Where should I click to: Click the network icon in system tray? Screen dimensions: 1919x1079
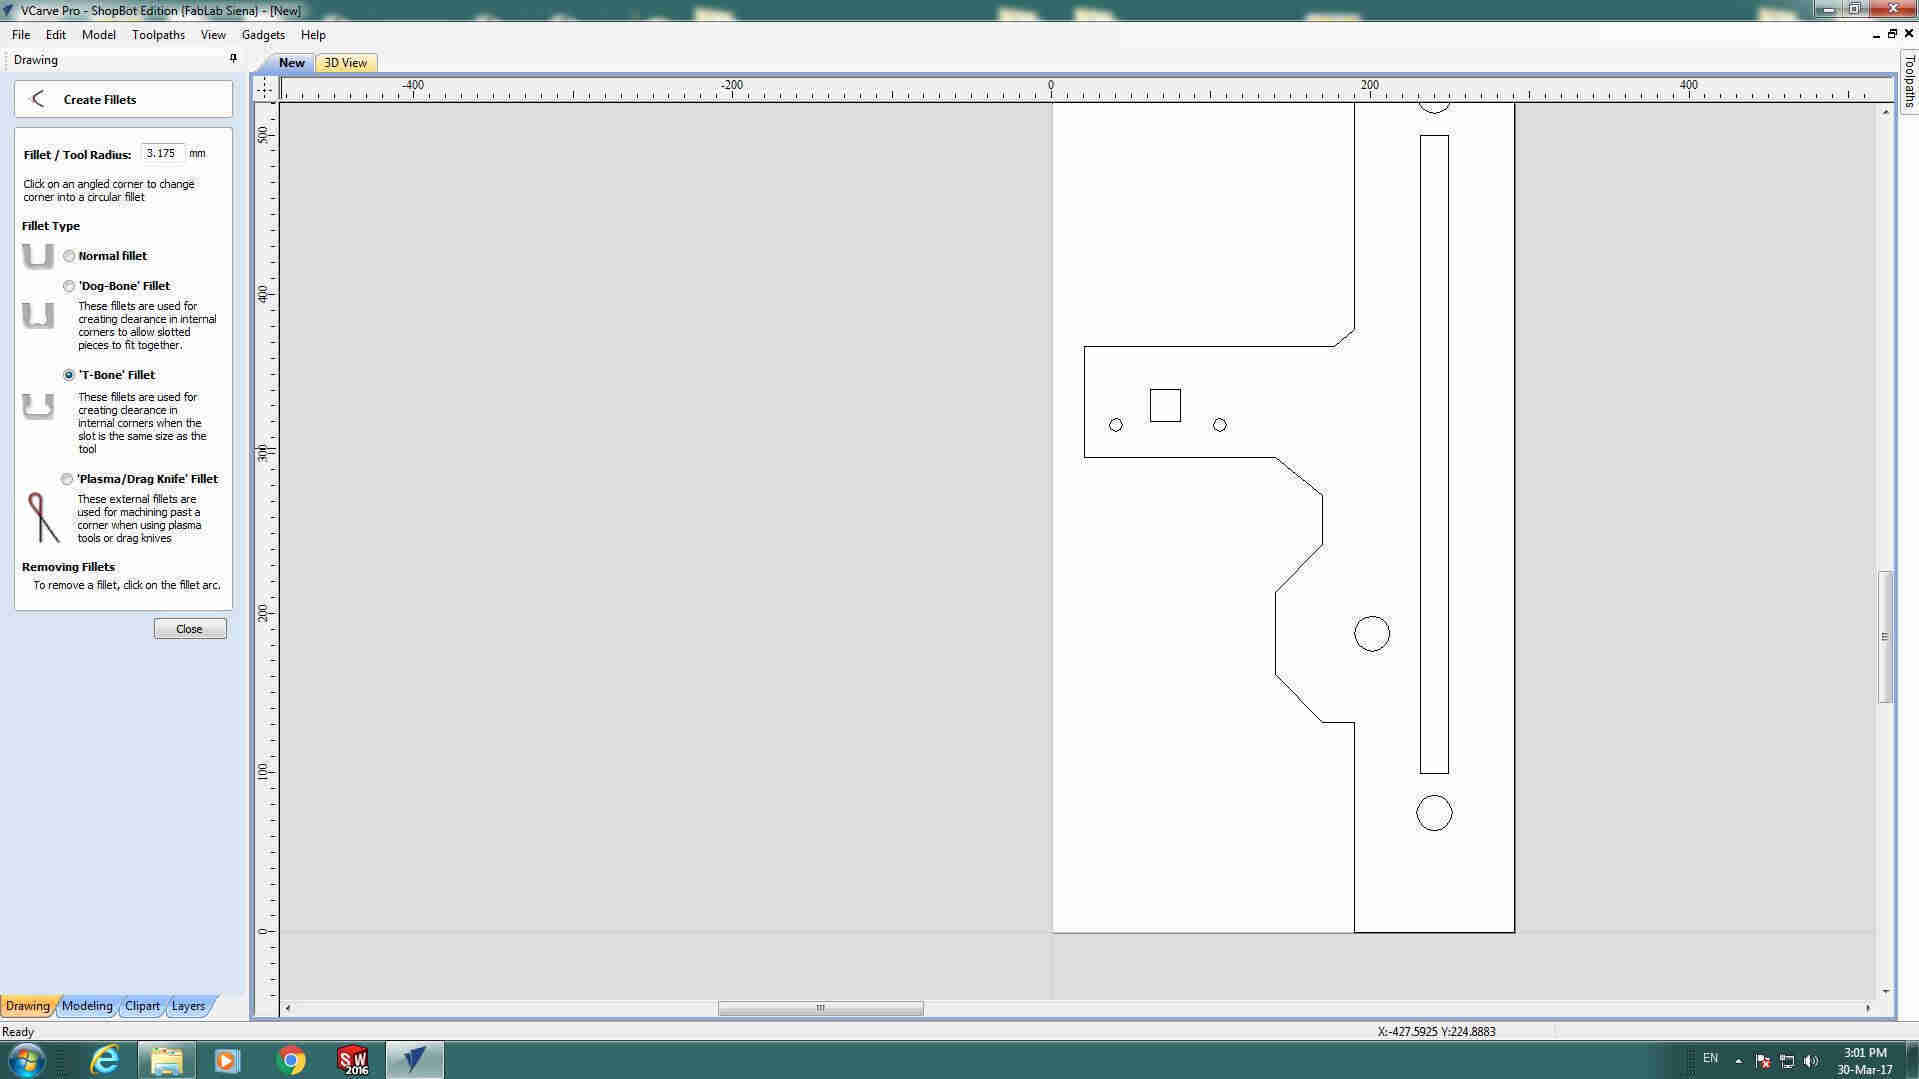click(1787, 1060)
